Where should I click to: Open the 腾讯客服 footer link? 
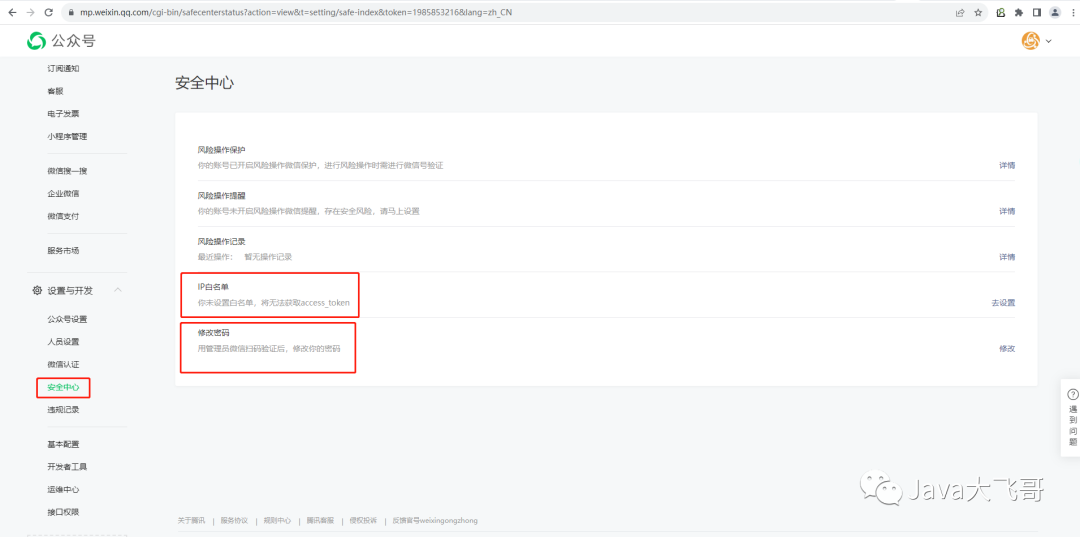[x=320, y=520]
